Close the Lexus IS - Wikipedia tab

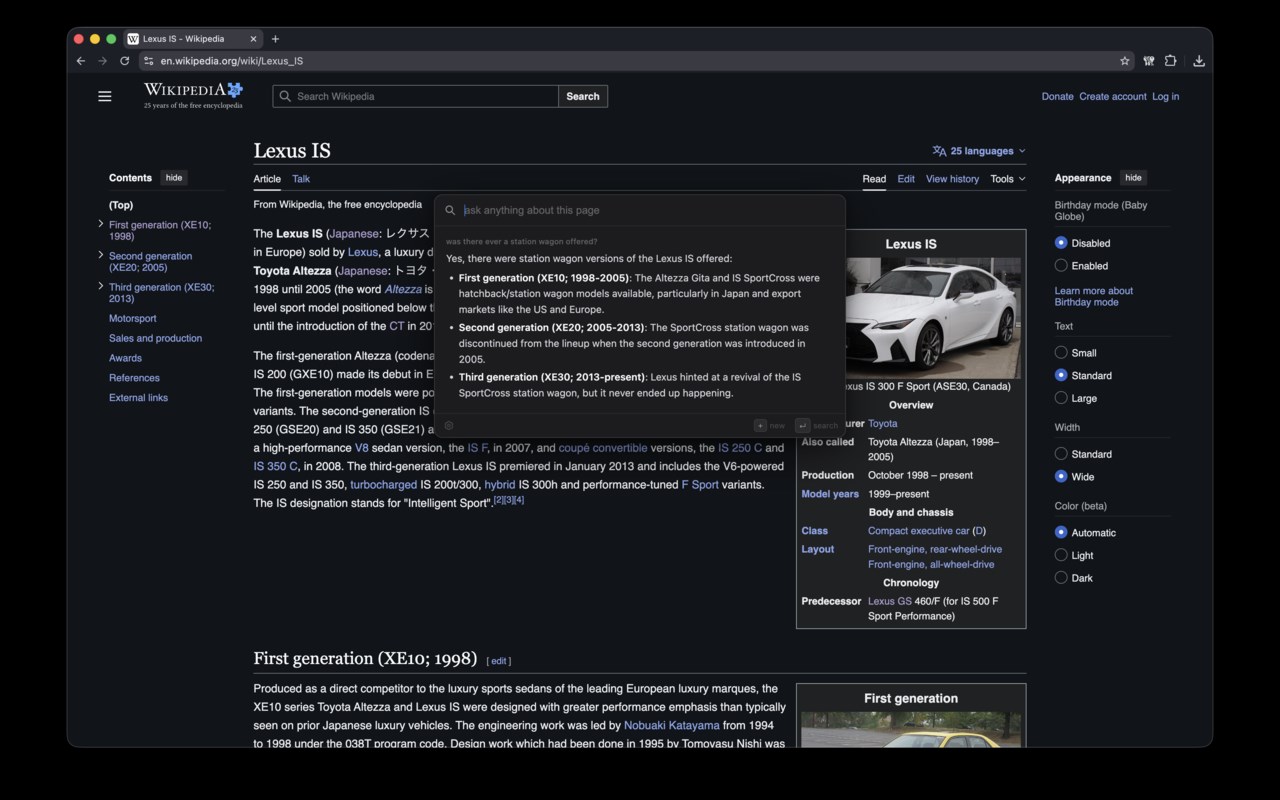point(253,39)
